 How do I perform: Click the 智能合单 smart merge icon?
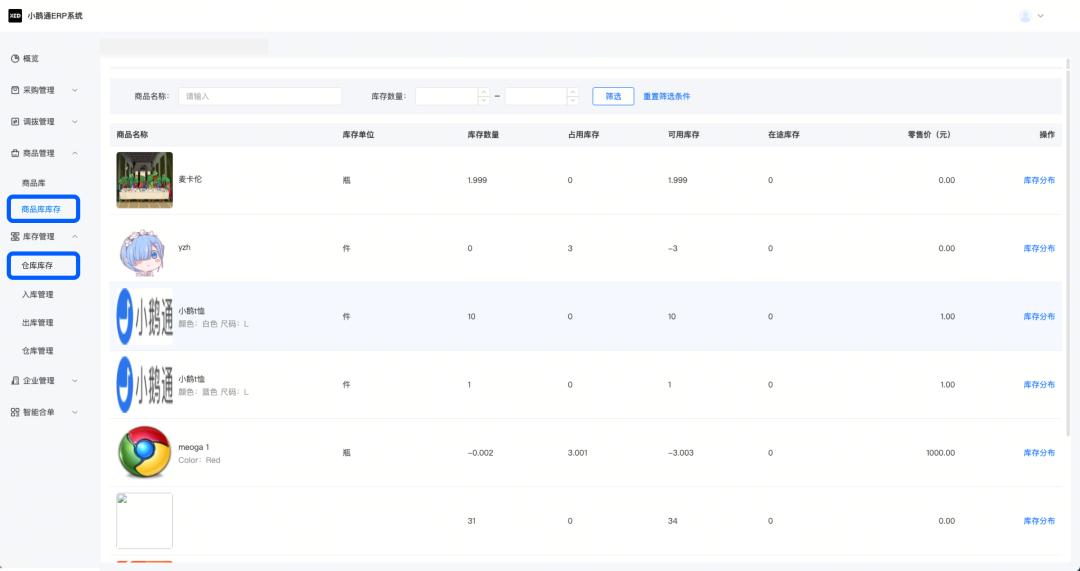click(15, 412)
